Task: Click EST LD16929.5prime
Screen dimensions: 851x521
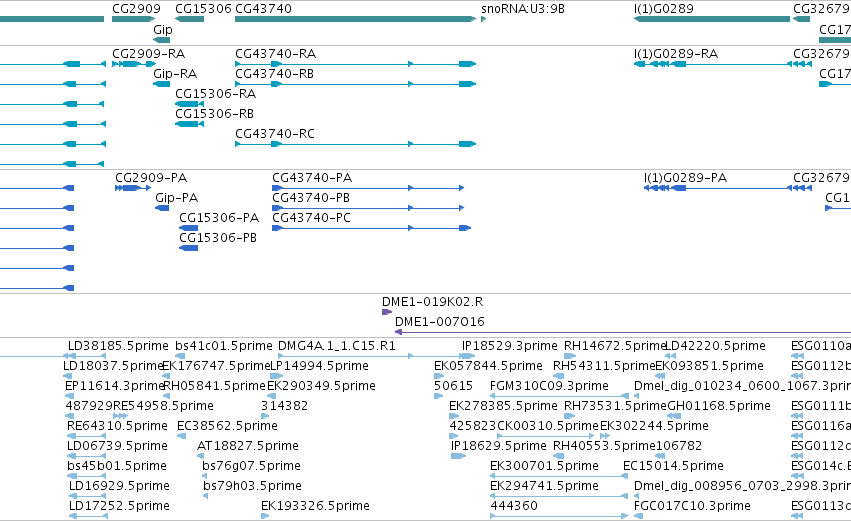Action: [x=119, y=487]
